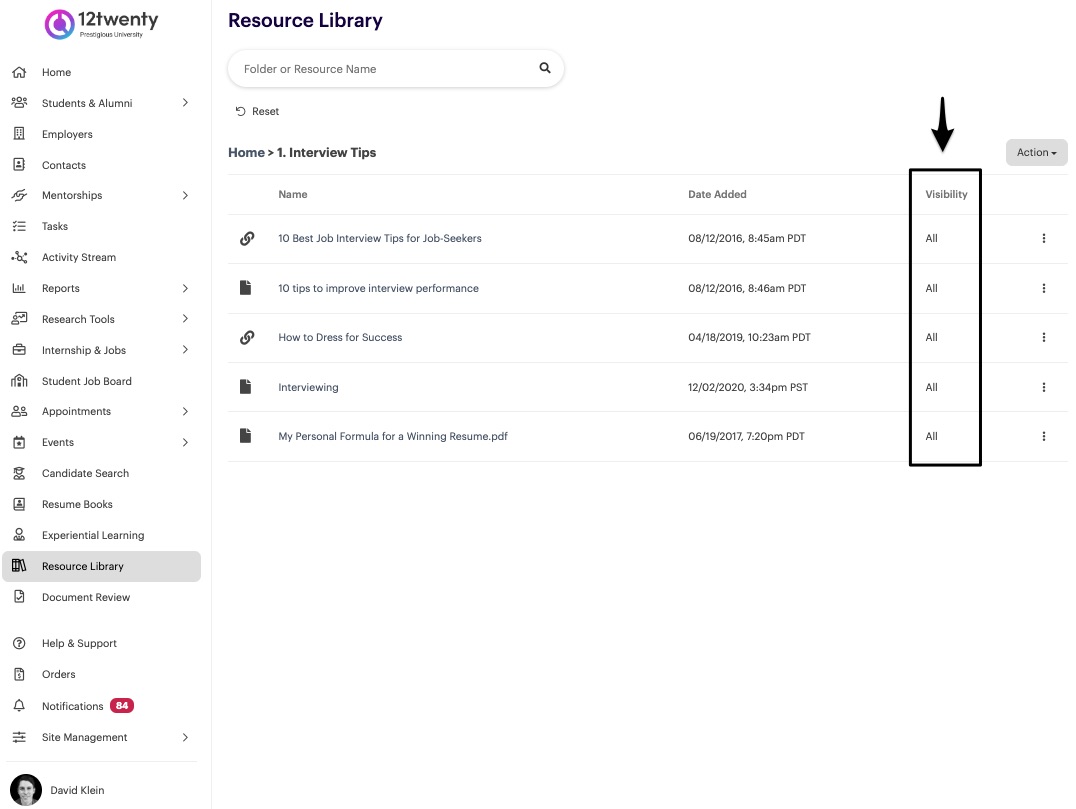1076x809 pixels.
Task: Click file icon beside My Personal Formula resume
Action: [x=246, y=436]
